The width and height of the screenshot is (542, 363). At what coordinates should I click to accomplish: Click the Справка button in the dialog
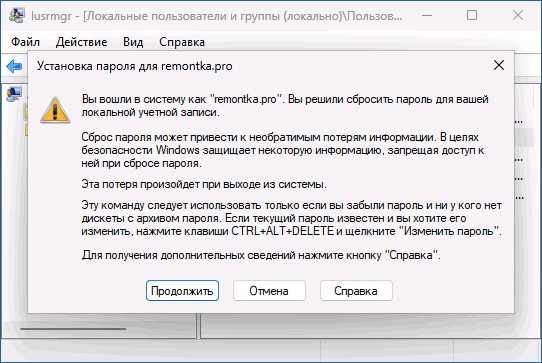click(x=356, y=291)
